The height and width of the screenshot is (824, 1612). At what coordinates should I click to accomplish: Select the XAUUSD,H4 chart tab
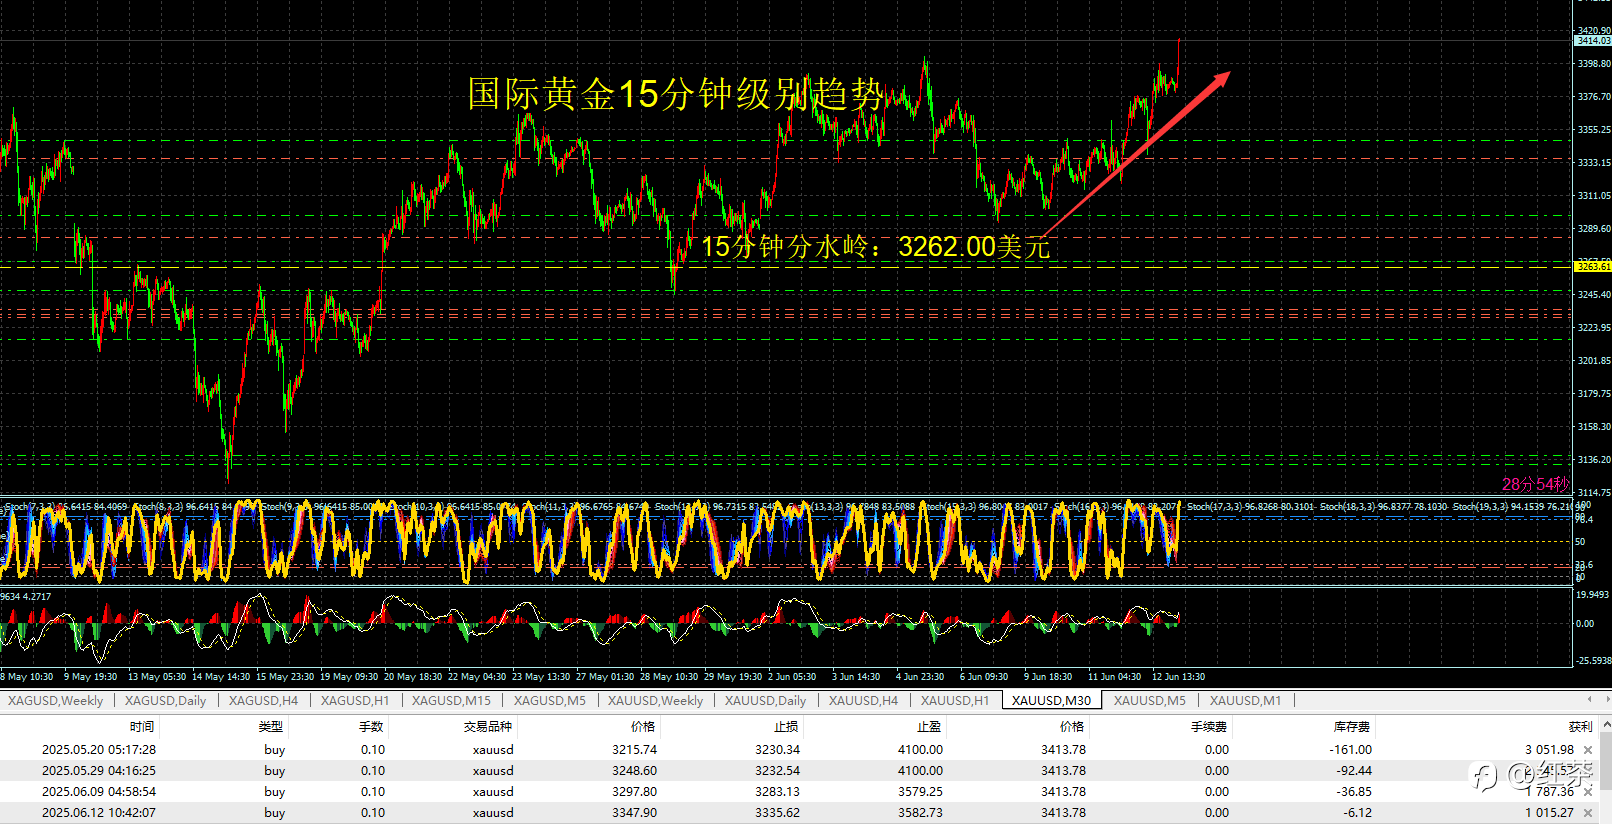click(x=863, y=701)
